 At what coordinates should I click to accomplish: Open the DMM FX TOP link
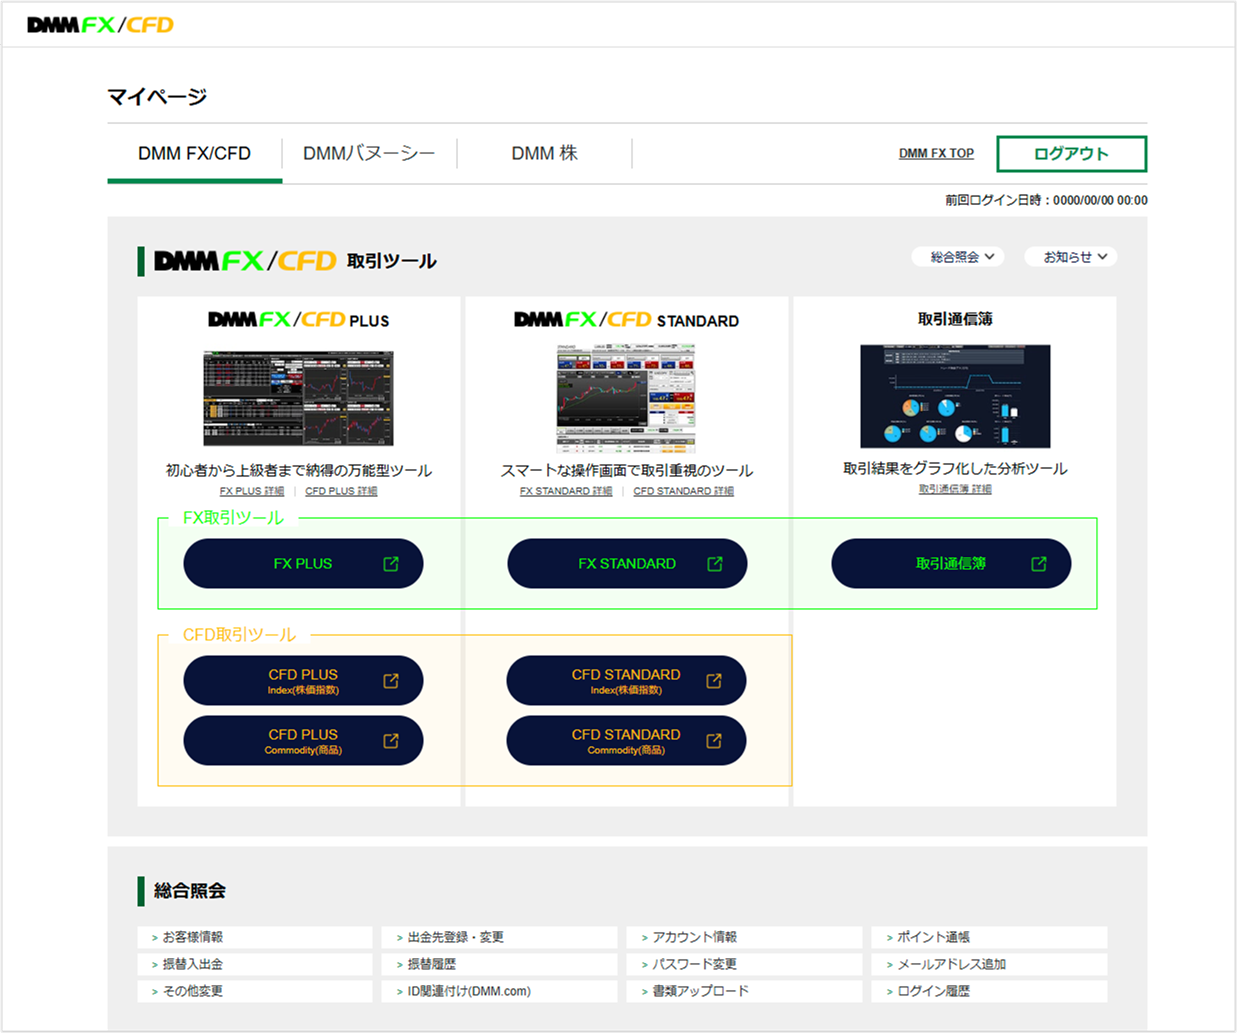pos(936,152)
